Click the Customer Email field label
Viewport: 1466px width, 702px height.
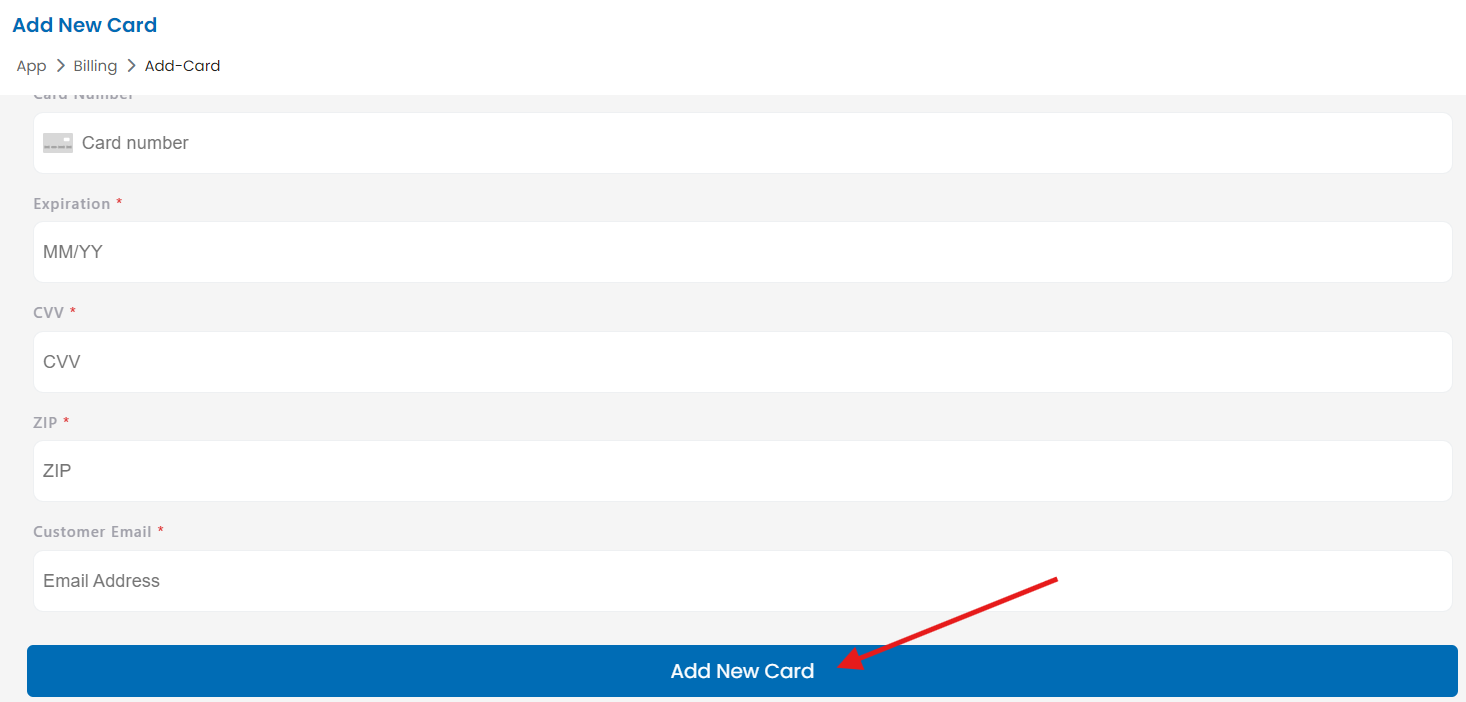pos(92,532)
